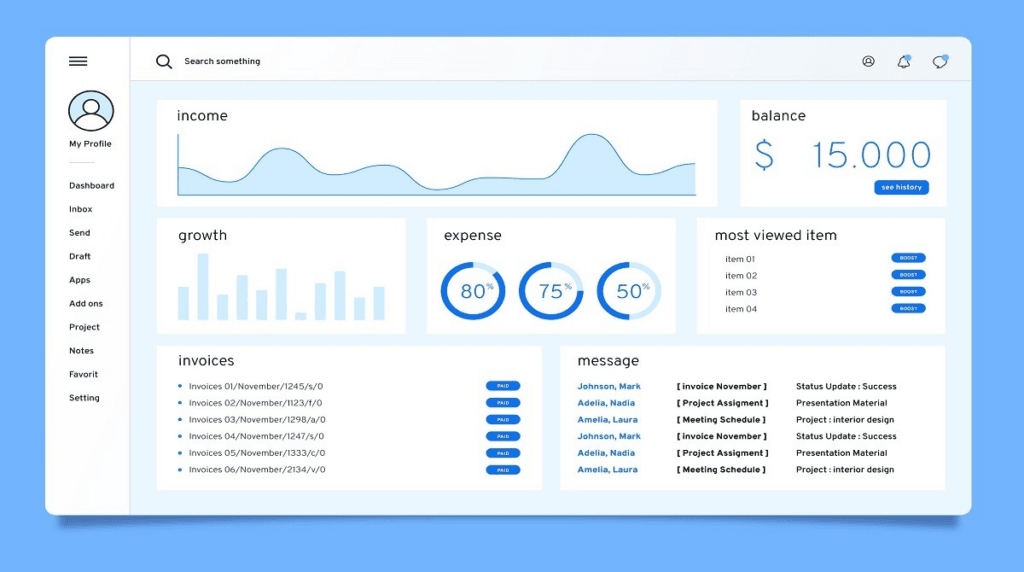Boost item 01 in most viewed
The width and height of the screenshot is (1024, 572).
(x=908, y=258)
